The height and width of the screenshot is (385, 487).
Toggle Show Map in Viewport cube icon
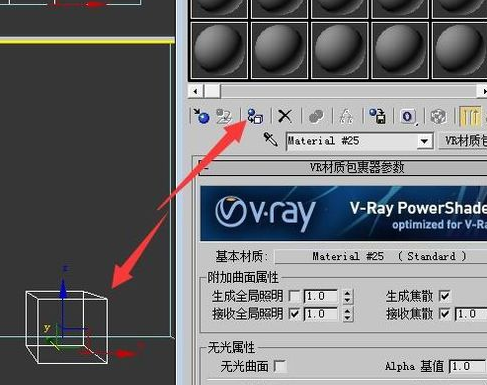438,116
